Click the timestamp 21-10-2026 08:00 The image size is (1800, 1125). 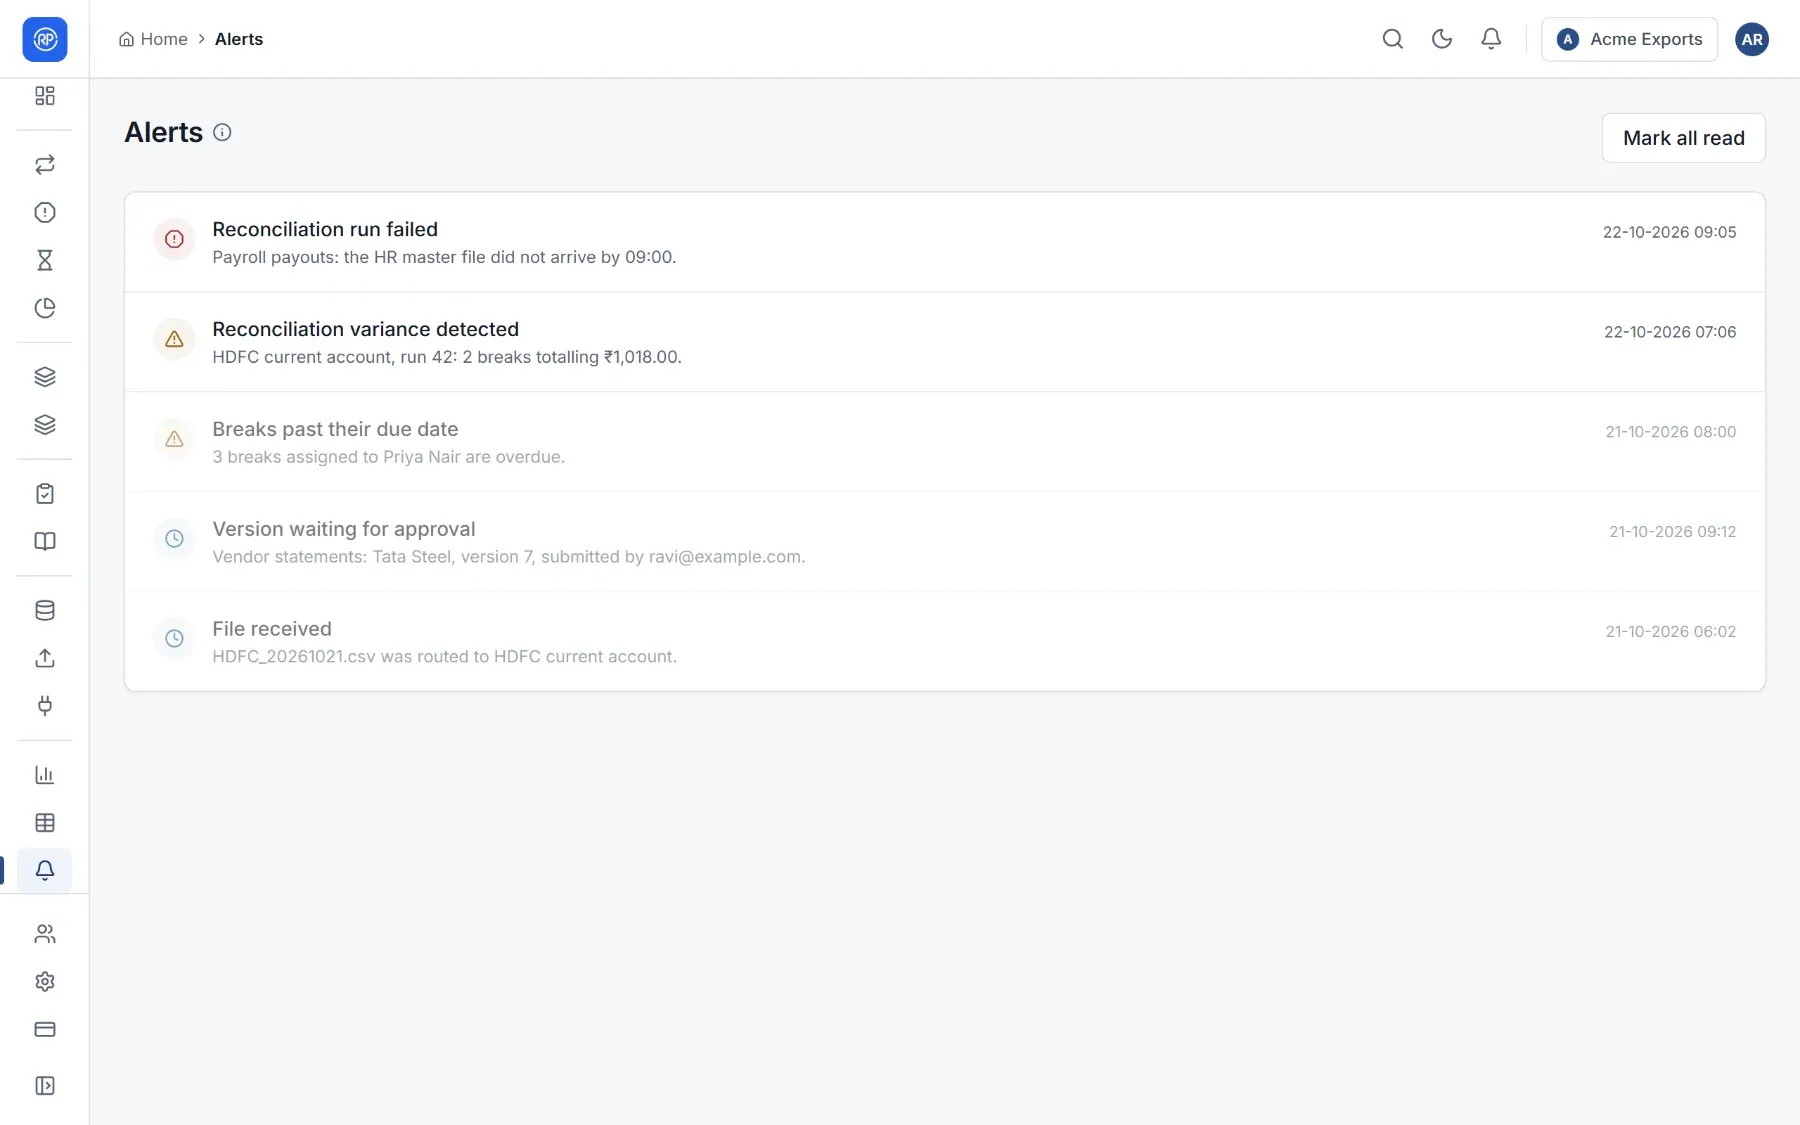pos(1671,432)
